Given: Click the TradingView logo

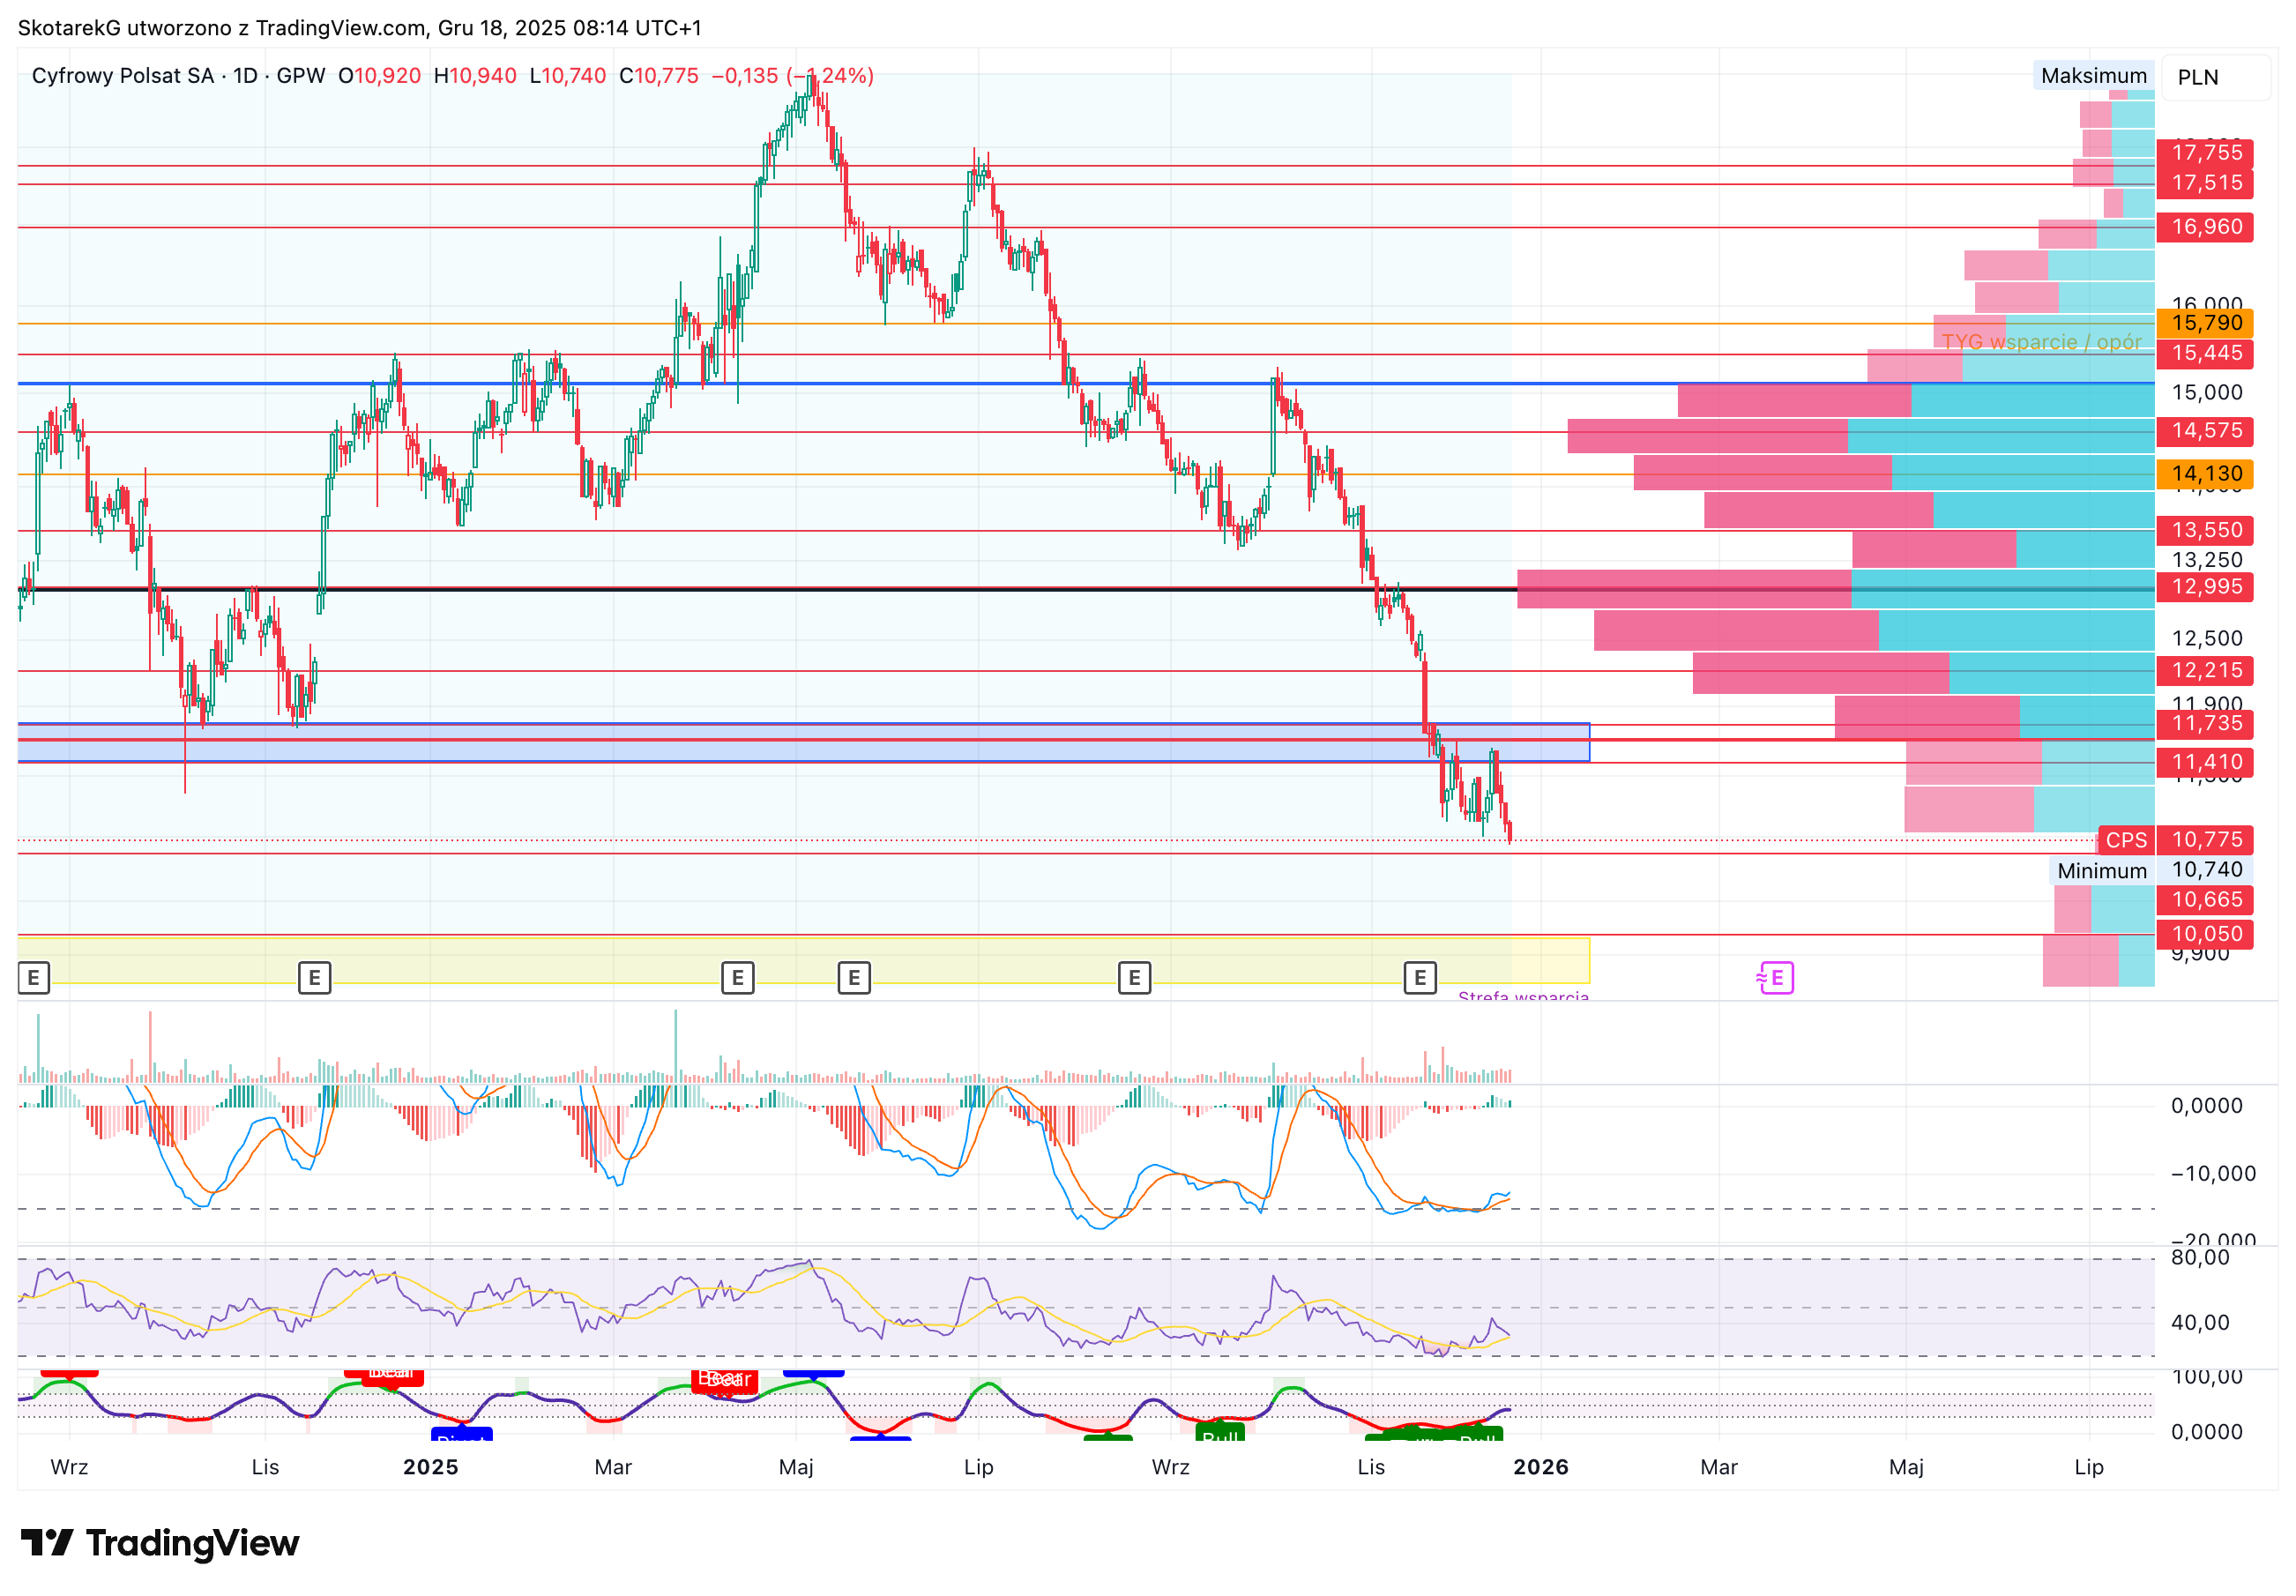Looking at the screenshot, I should 160,1543.
